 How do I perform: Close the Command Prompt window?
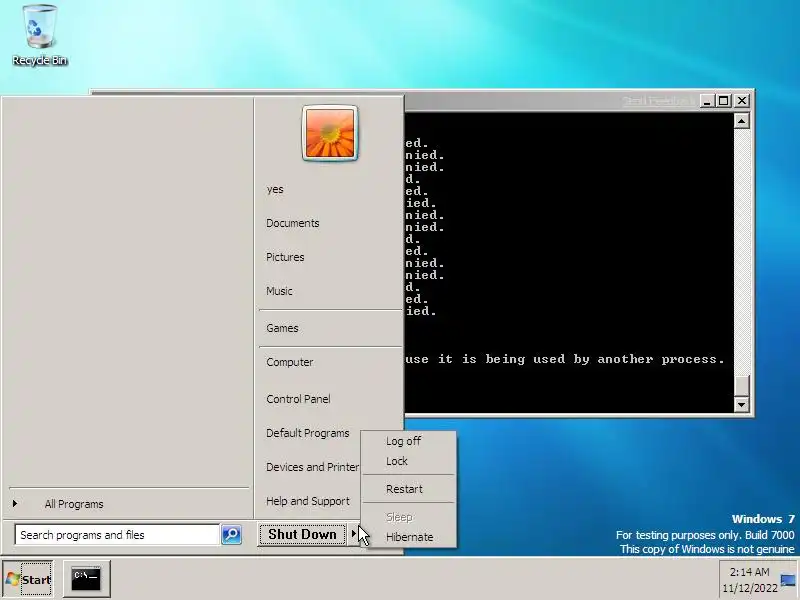tap(742, 101)
